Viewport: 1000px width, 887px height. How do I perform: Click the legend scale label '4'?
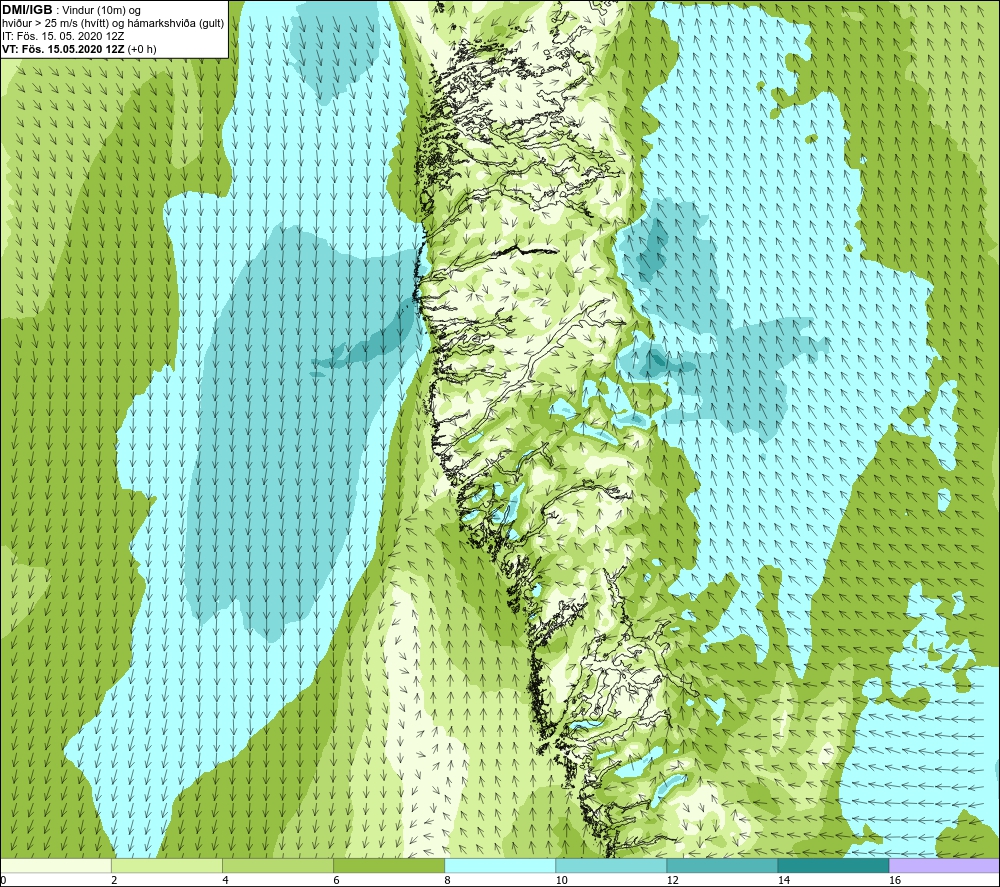click(225, 881)
